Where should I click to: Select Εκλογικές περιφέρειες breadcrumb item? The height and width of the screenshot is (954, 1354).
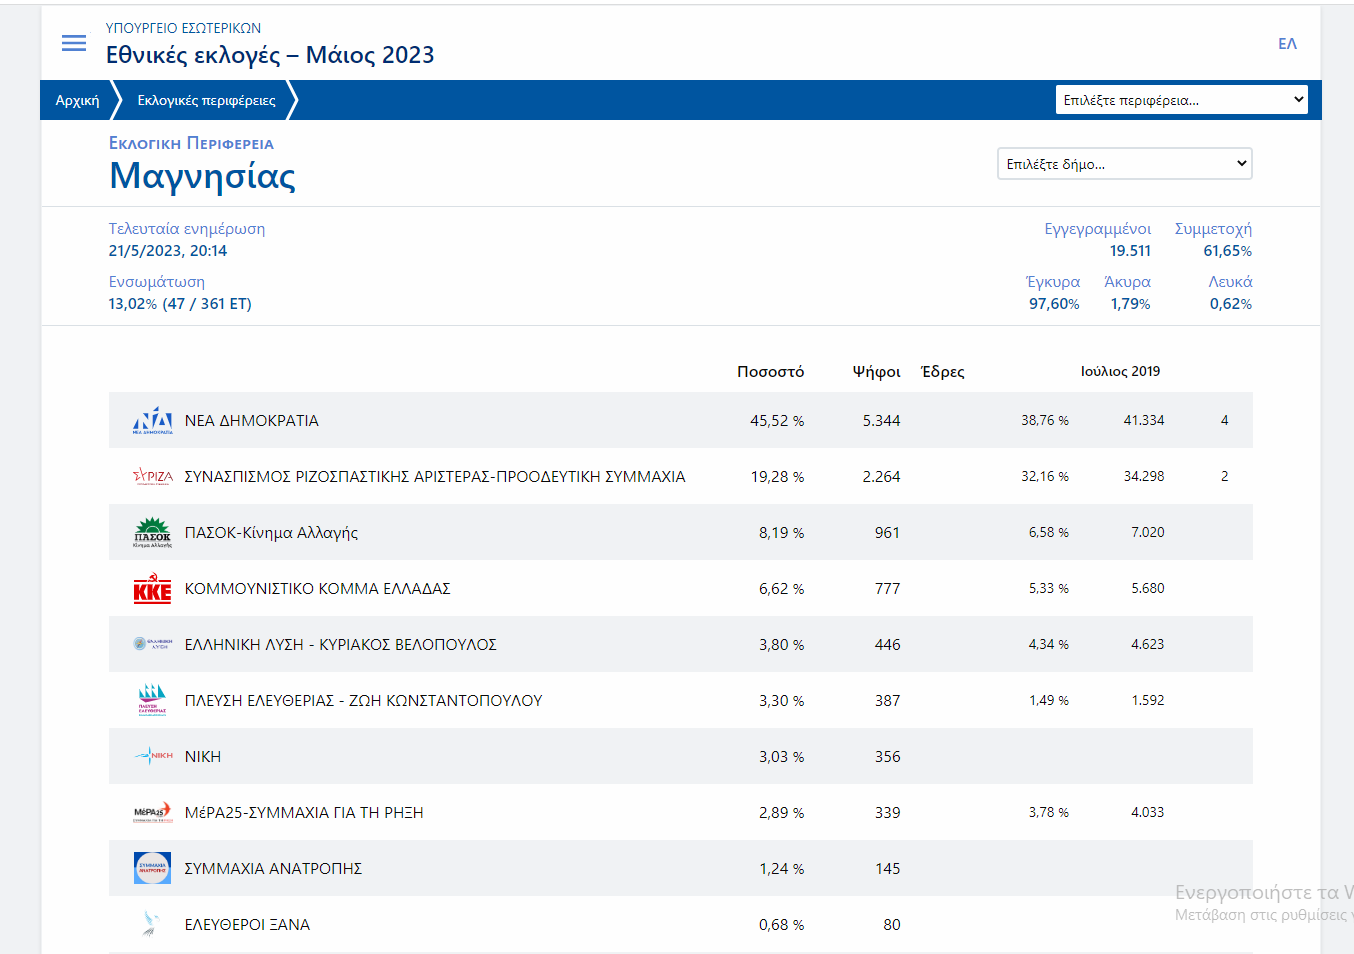coord(206,100)
